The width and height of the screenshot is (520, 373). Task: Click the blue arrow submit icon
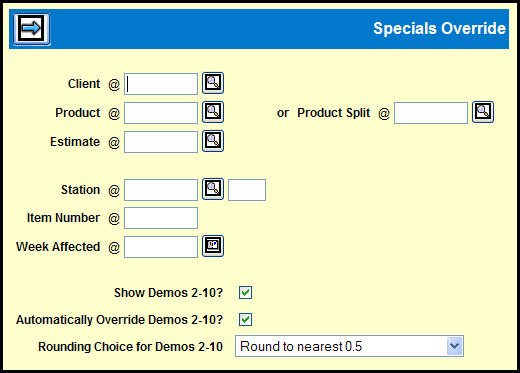[x=32, y=29]
